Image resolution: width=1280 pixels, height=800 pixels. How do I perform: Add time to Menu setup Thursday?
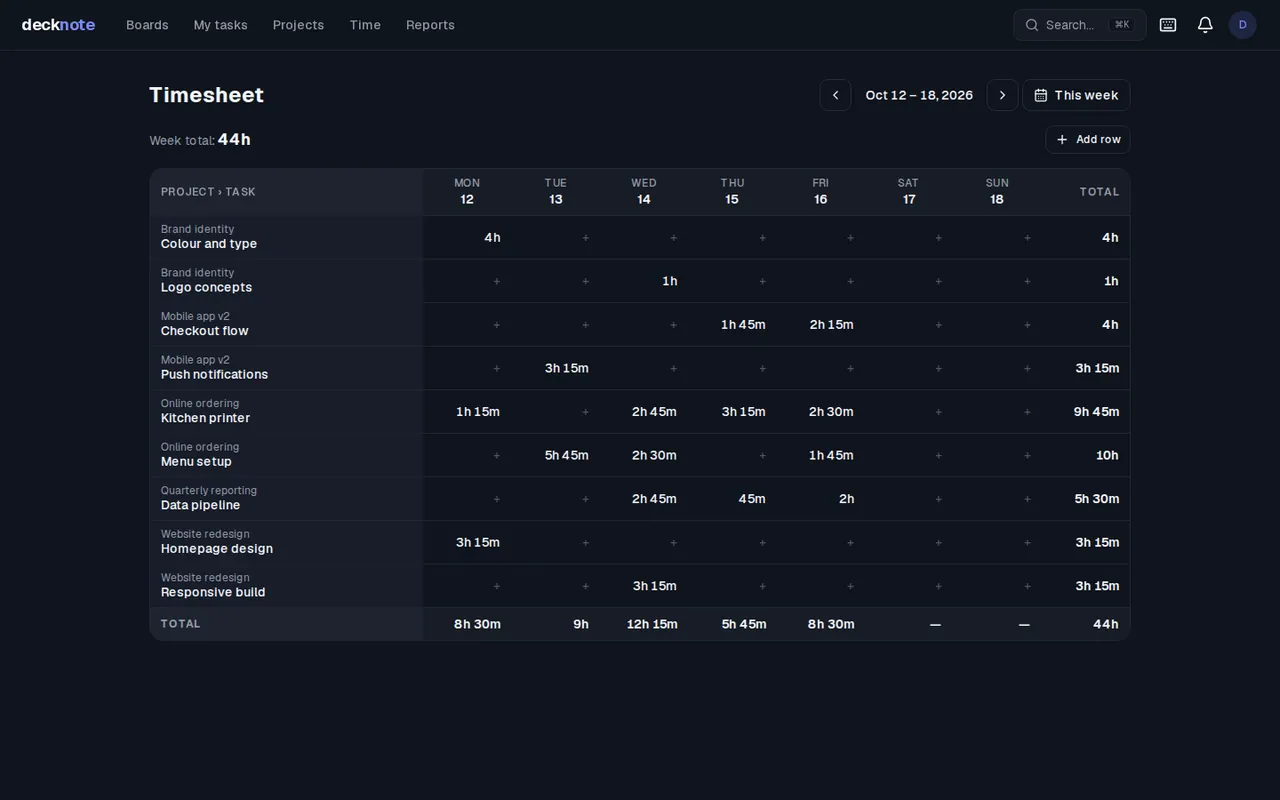[x=762, y=455]
